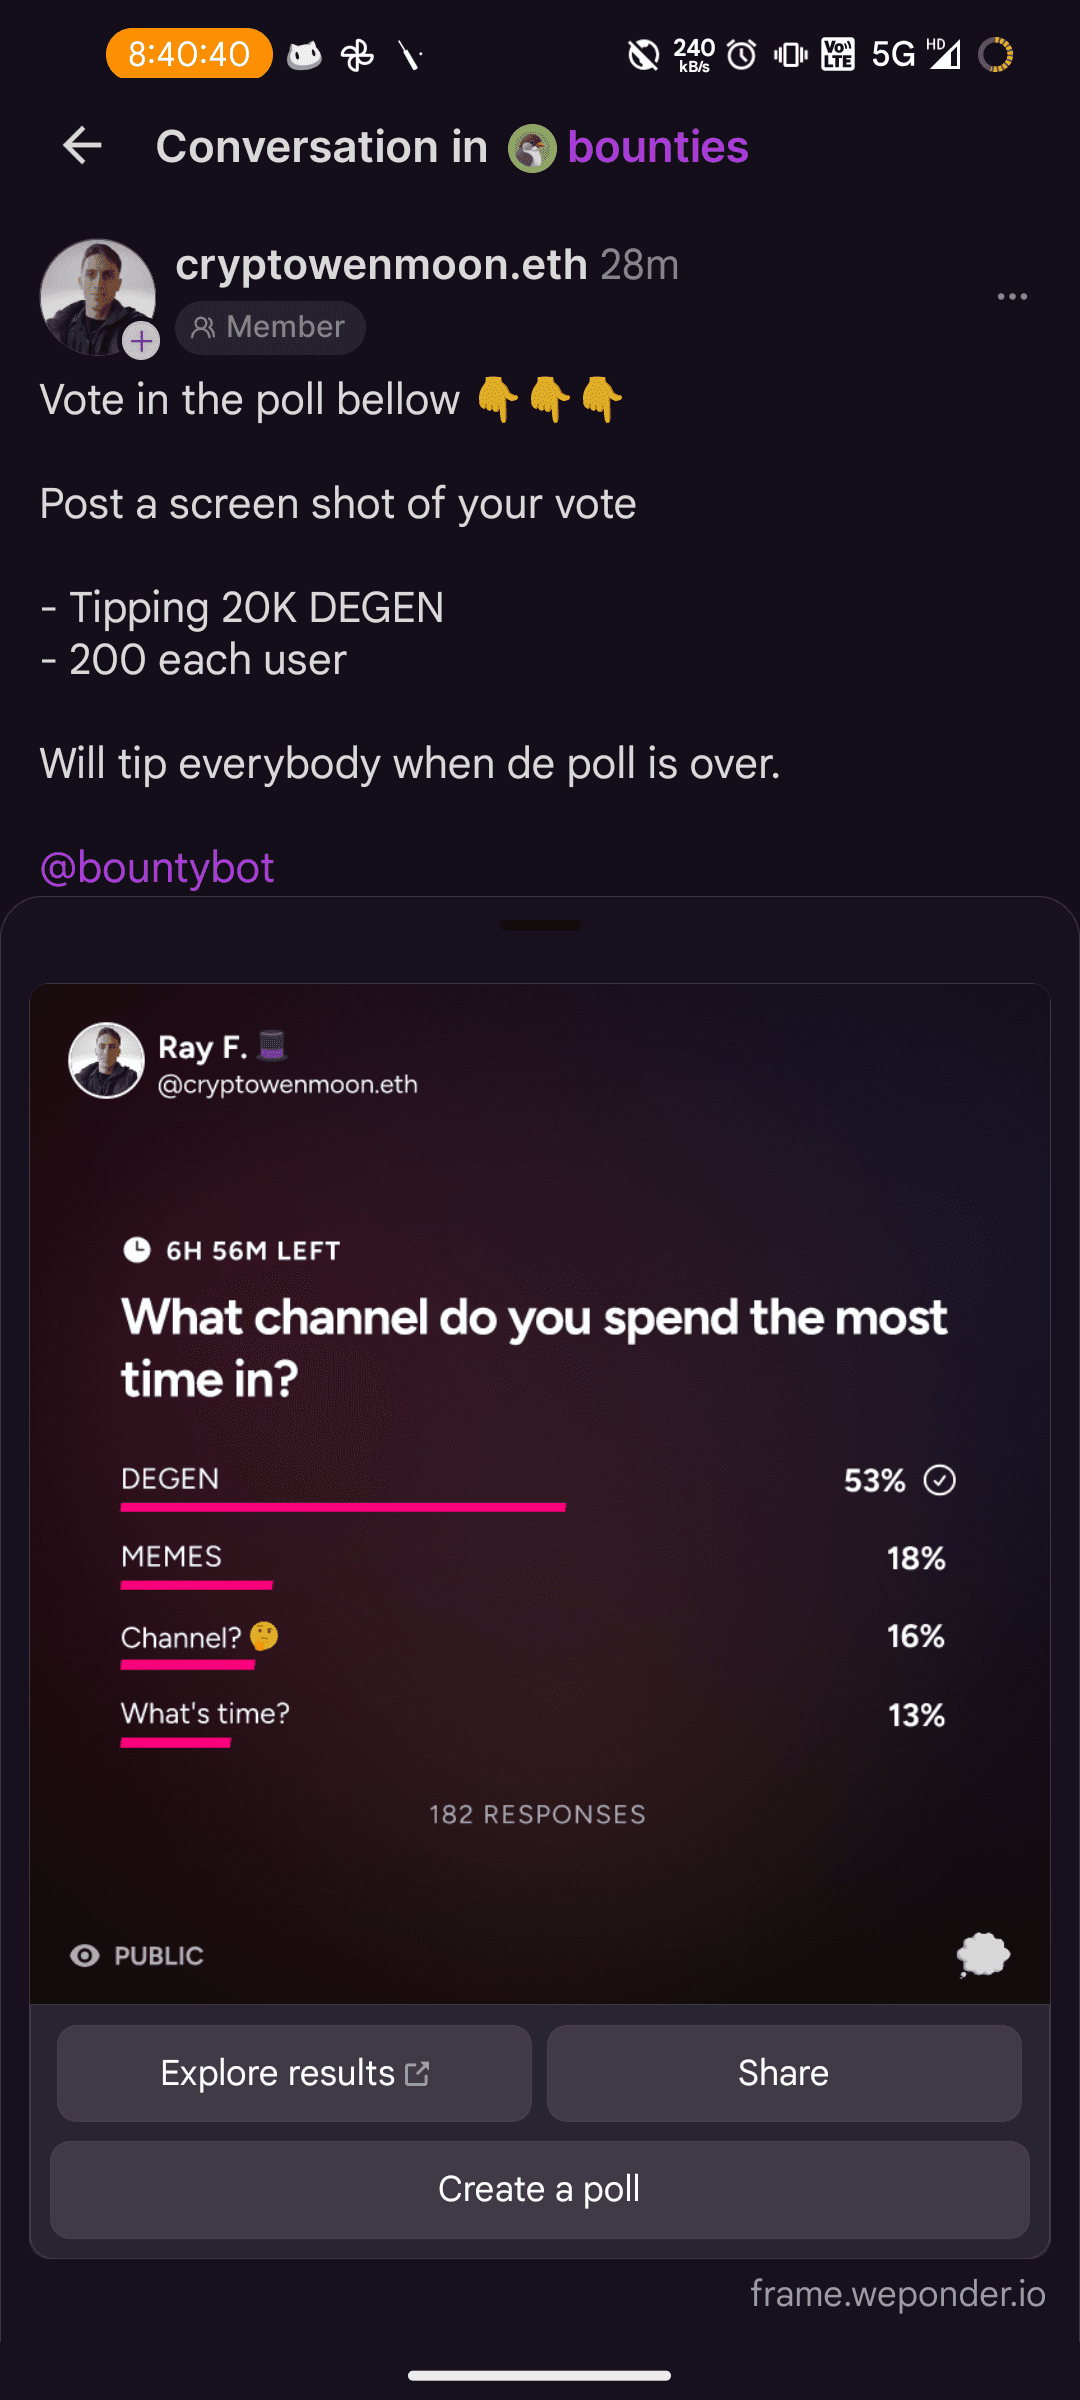Tap the PUBLIC eye visibility icon
This screenshot has height=2400, width=1080.
[85, 1956]
